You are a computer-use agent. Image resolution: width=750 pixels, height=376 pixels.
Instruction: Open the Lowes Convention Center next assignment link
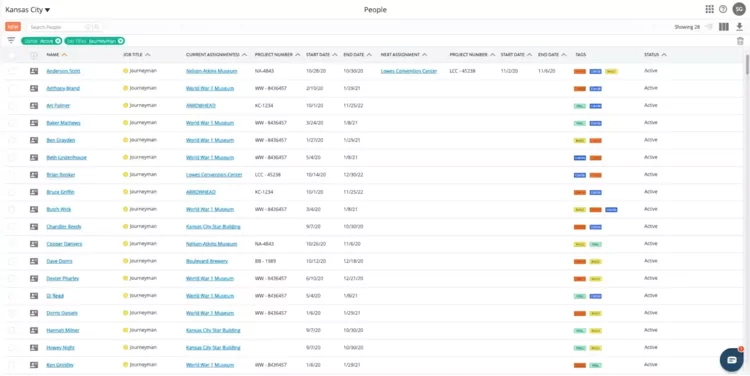point(409,71)
